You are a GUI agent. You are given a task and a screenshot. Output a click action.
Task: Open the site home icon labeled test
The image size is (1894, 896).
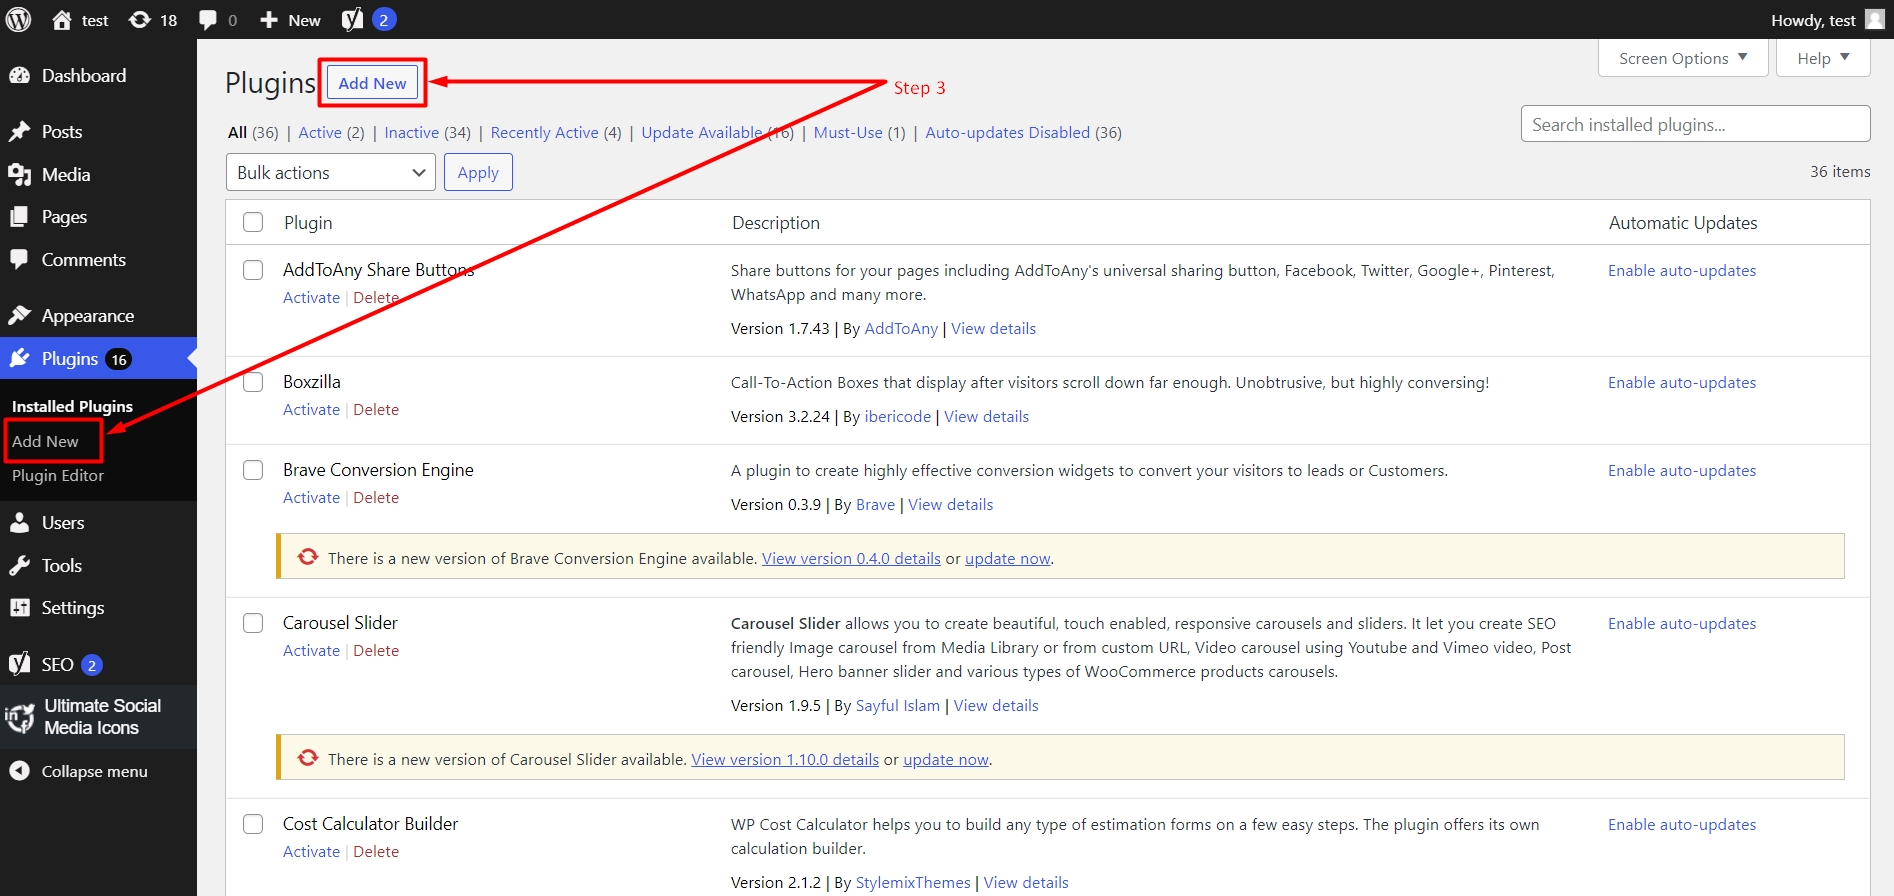(x=62, y=20)
